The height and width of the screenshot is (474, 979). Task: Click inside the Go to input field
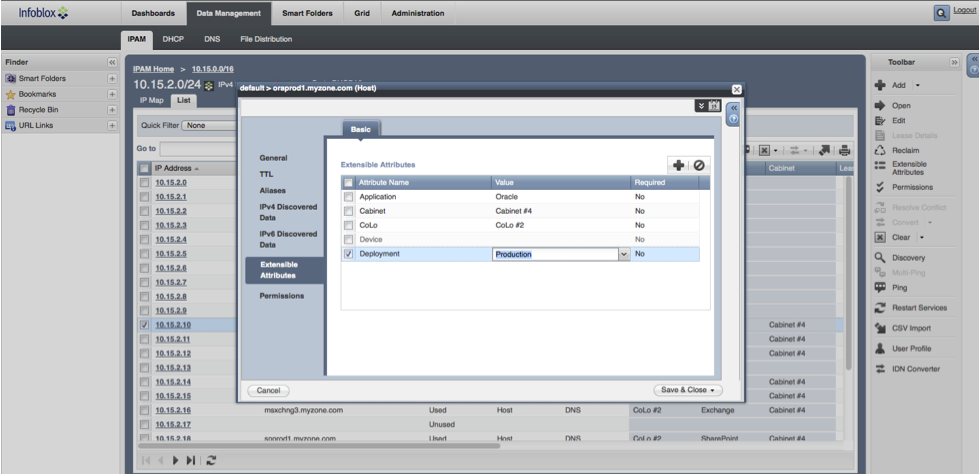coord(199,149)
